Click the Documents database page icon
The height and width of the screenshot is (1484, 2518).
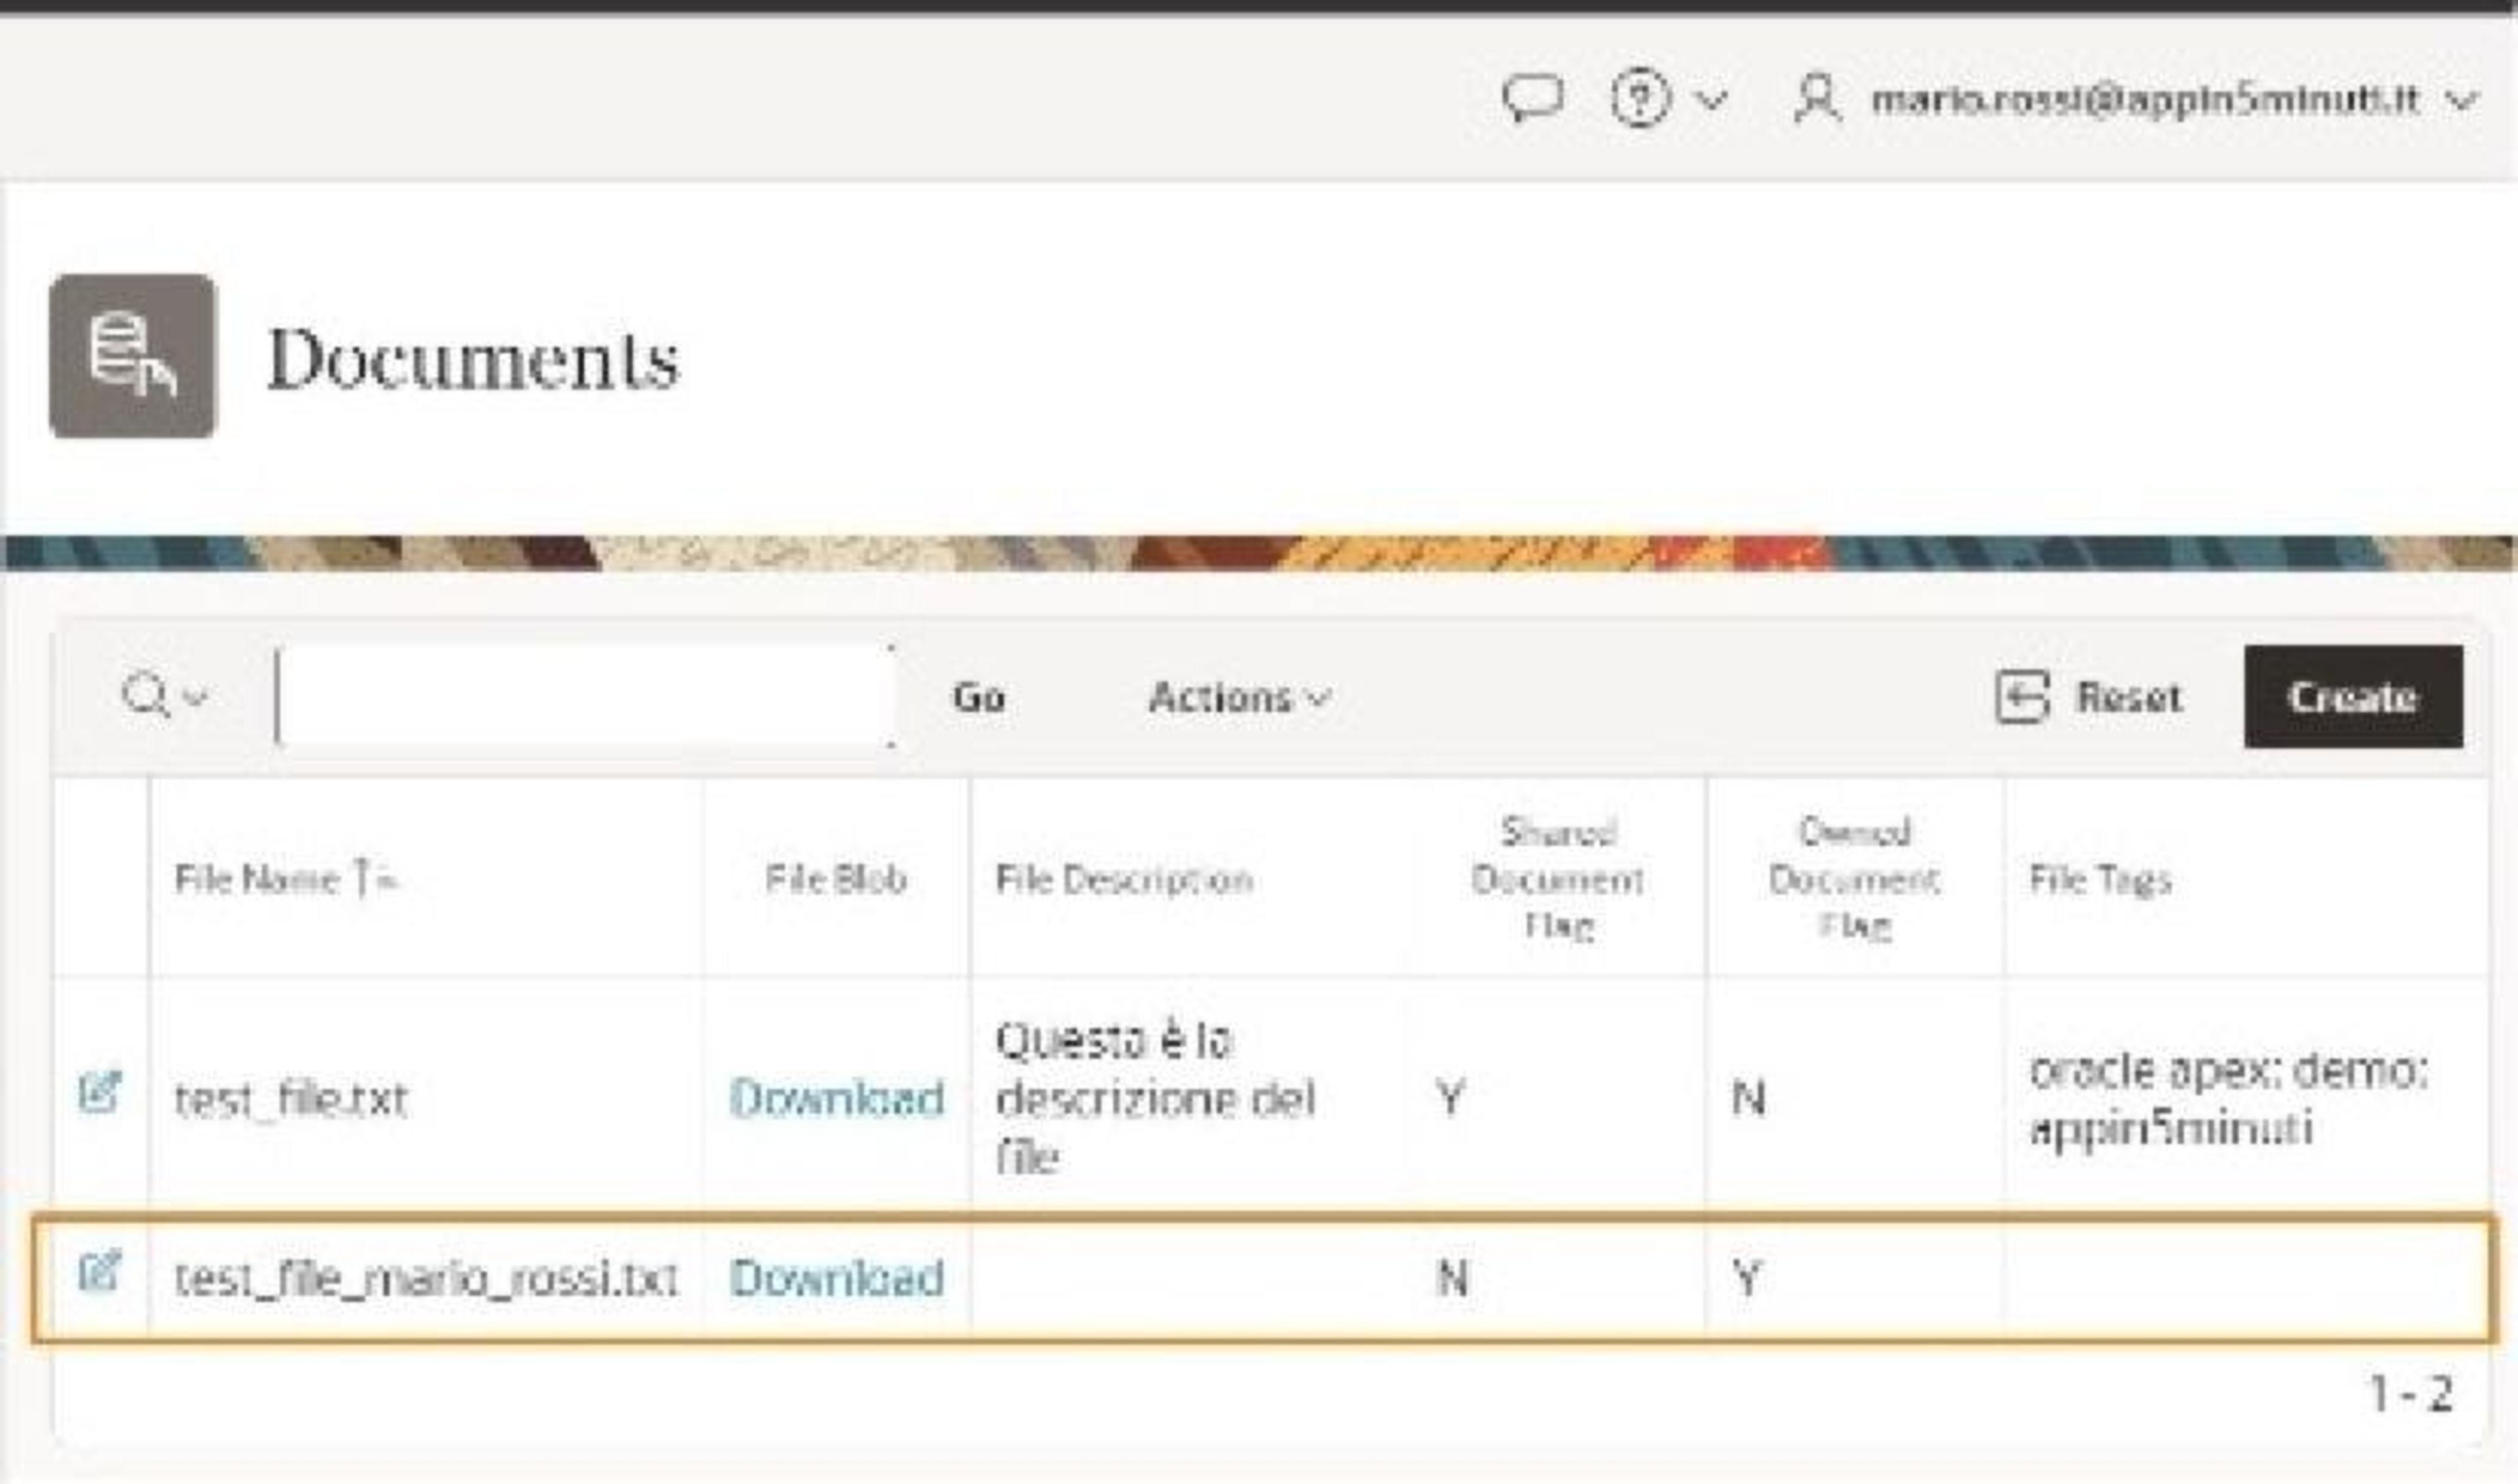(x=132, y=356)
